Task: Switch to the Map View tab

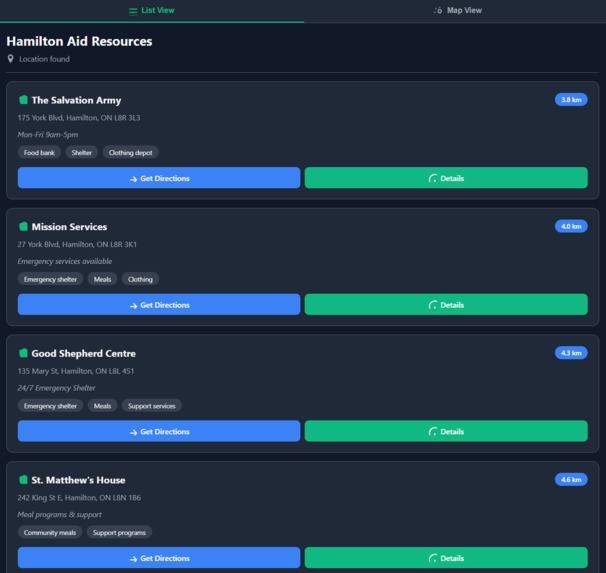Action: (x=458, y=11)
